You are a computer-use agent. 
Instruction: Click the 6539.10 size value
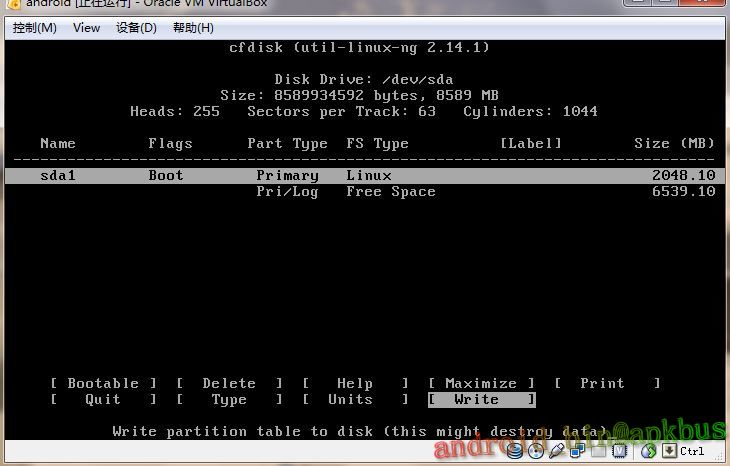coord(683,191)
